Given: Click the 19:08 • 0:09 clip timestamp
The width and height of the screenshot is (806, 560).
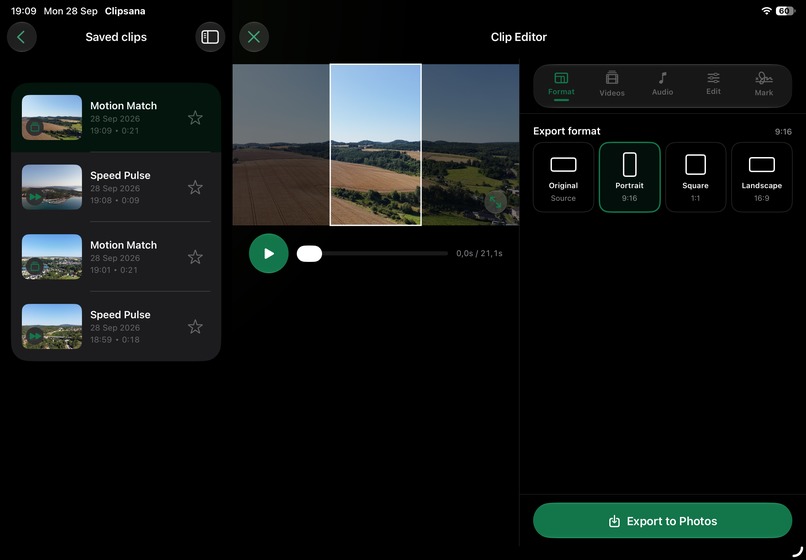Looking at the screenshot, I should (x=115, y=201).
